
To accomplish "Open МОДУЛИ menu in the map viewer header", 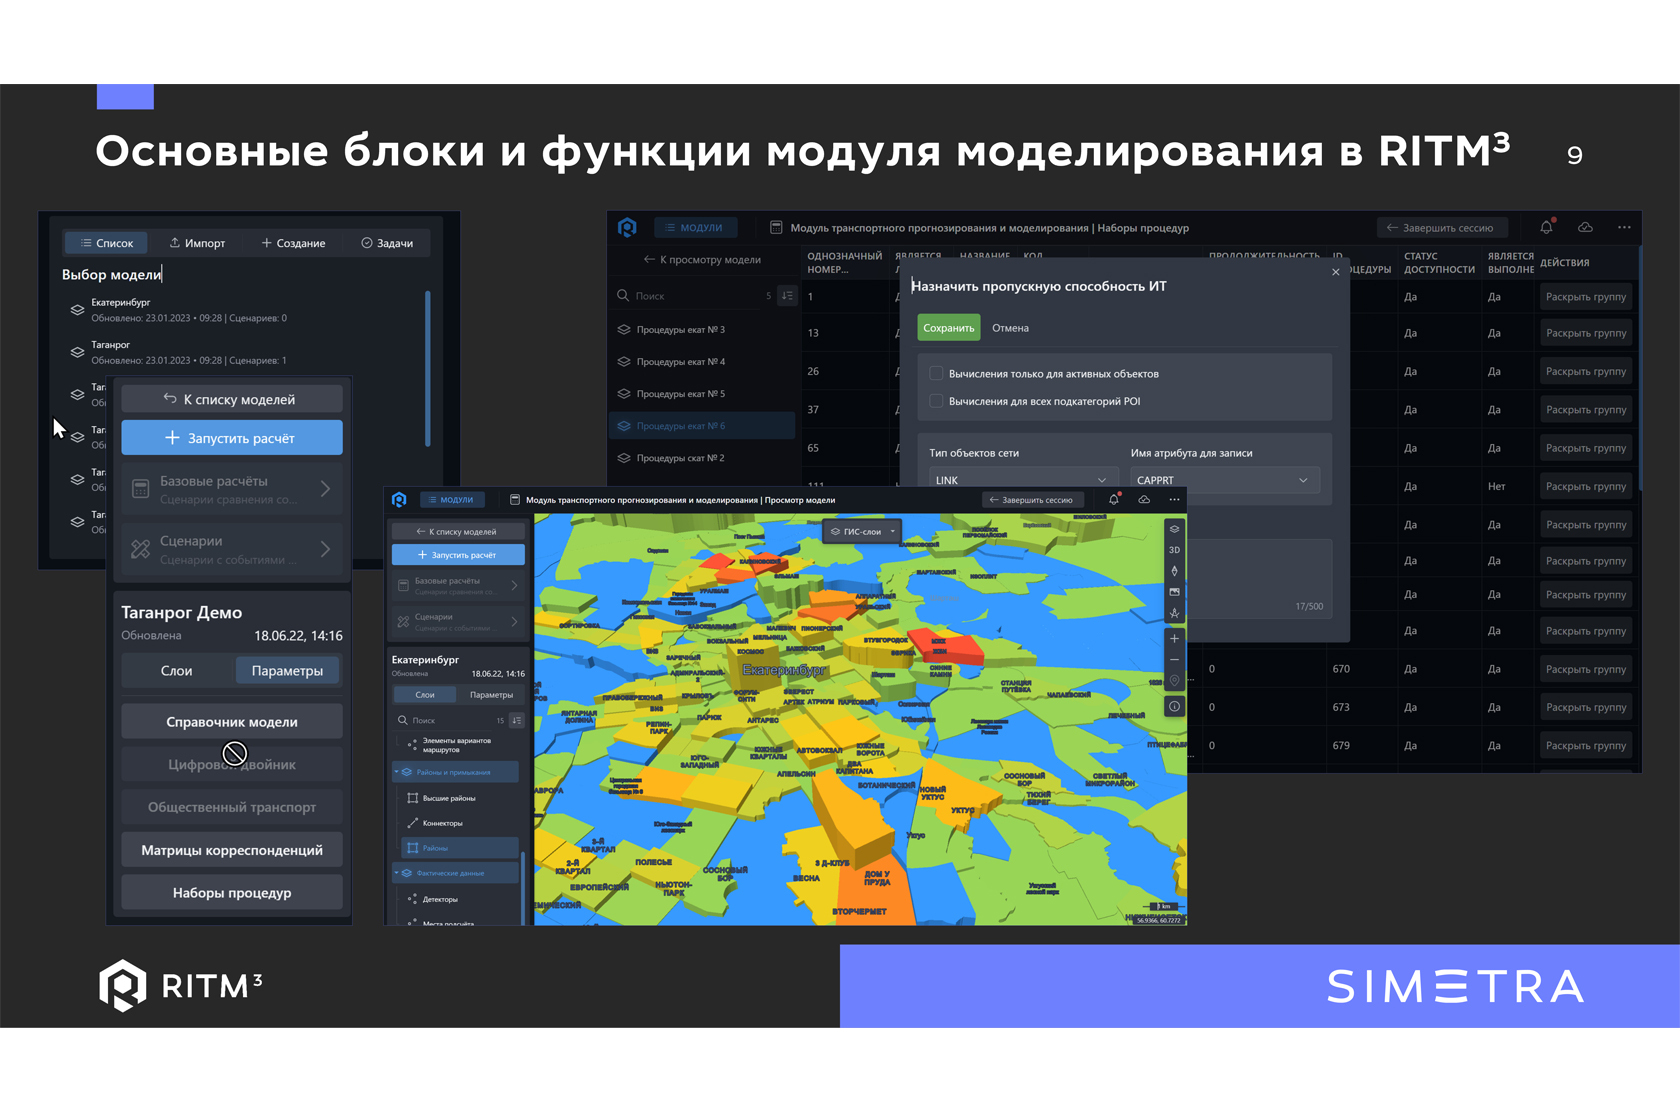I will (451, 500).
